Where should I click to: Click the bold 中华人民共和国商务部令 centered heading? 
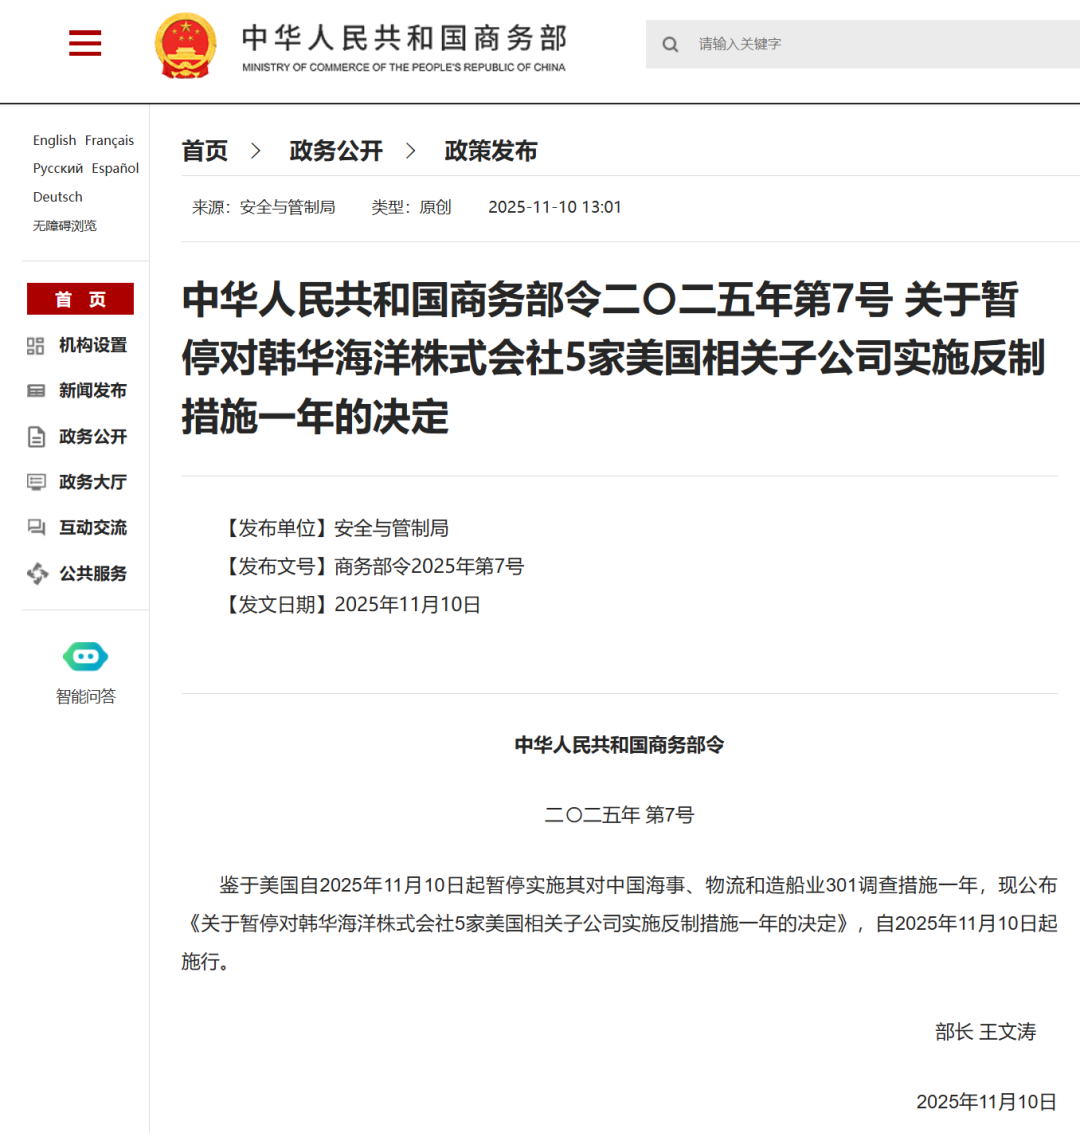619,745
